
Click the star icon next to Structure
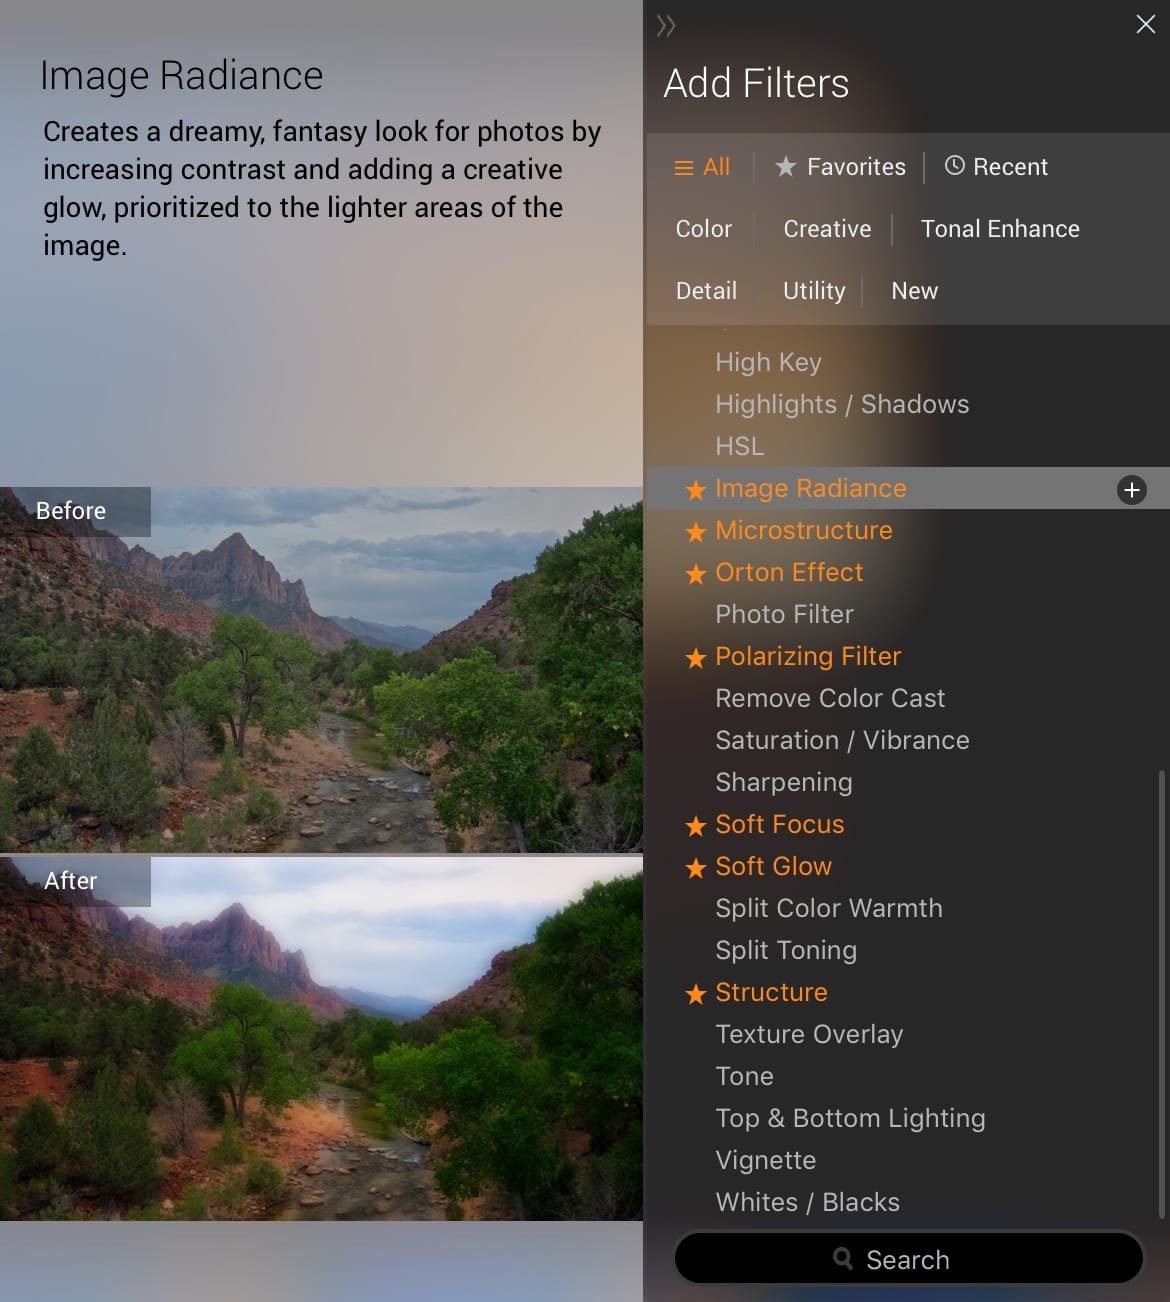coord(696,994)
